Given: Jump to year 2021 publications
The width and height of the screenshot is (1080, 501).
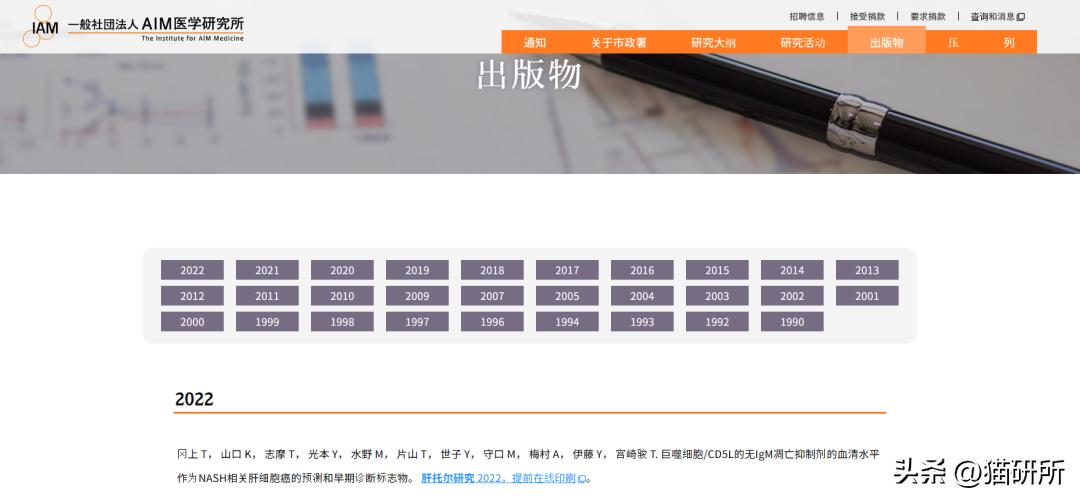Looking at the screenshot, I should (267, 270).
